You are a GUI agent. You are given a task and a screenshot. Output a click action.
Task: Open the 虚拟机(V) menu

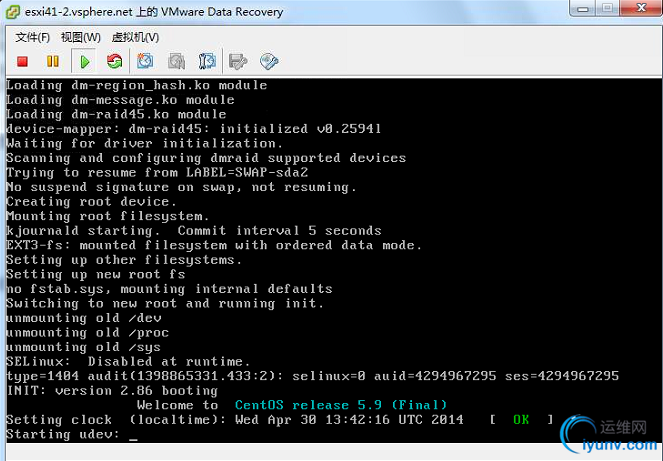(x=135, y=37)
